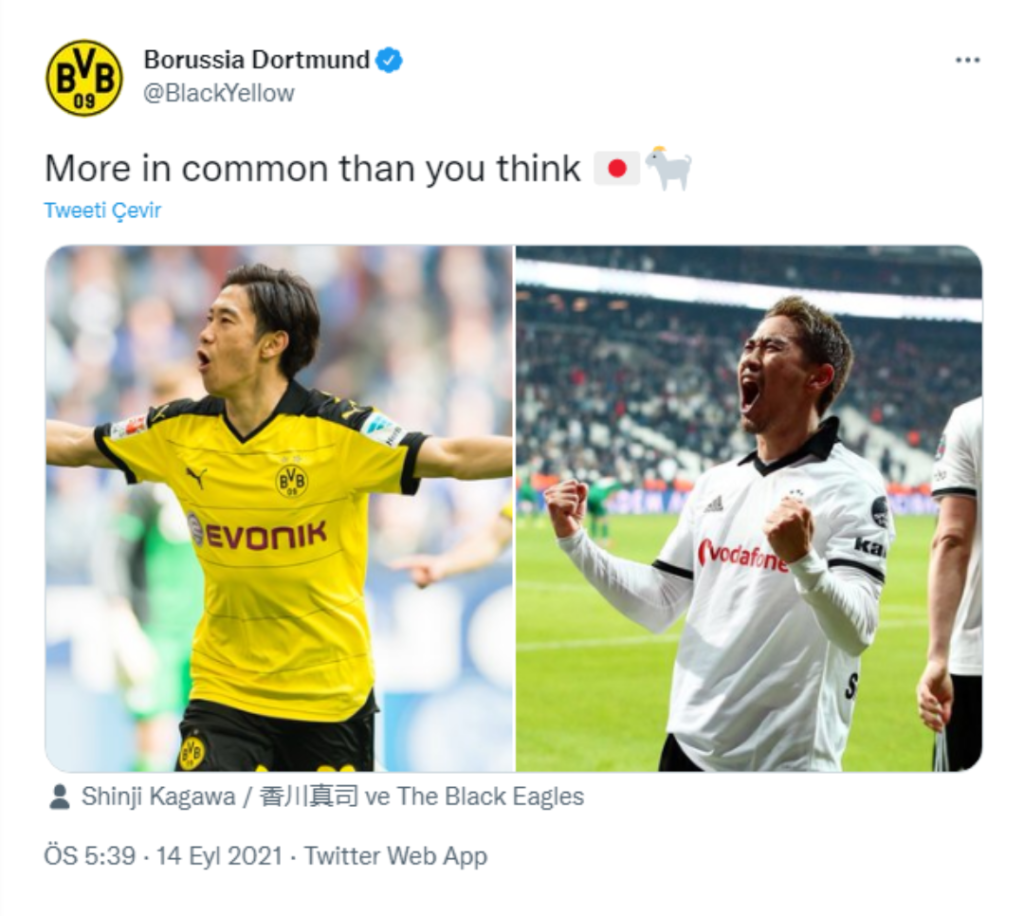Open the yellow Dortmund jersey photo
The width and height of the screenshot is (1024, 916).
(279, 509)
